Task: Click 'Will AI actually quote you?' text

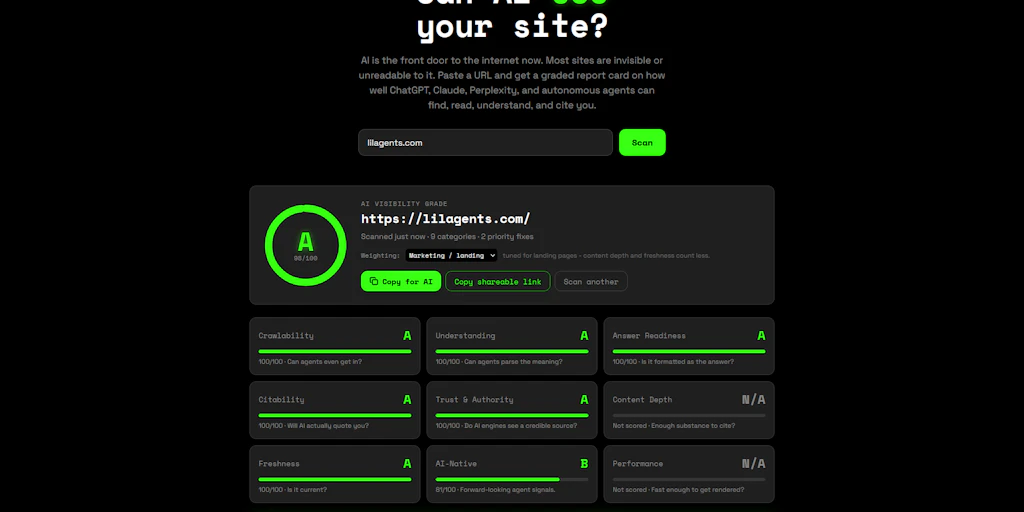Action: point(328,426)
